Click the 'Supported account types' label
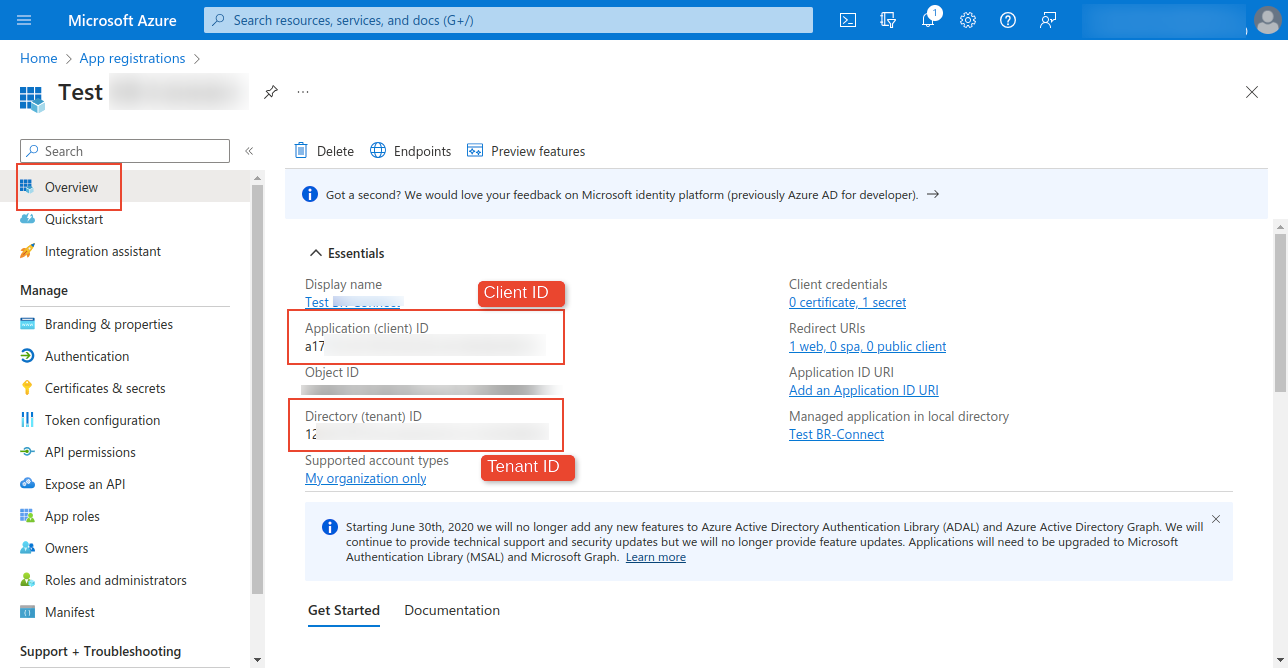1288x668 pixels. click(x=377, y=460)
